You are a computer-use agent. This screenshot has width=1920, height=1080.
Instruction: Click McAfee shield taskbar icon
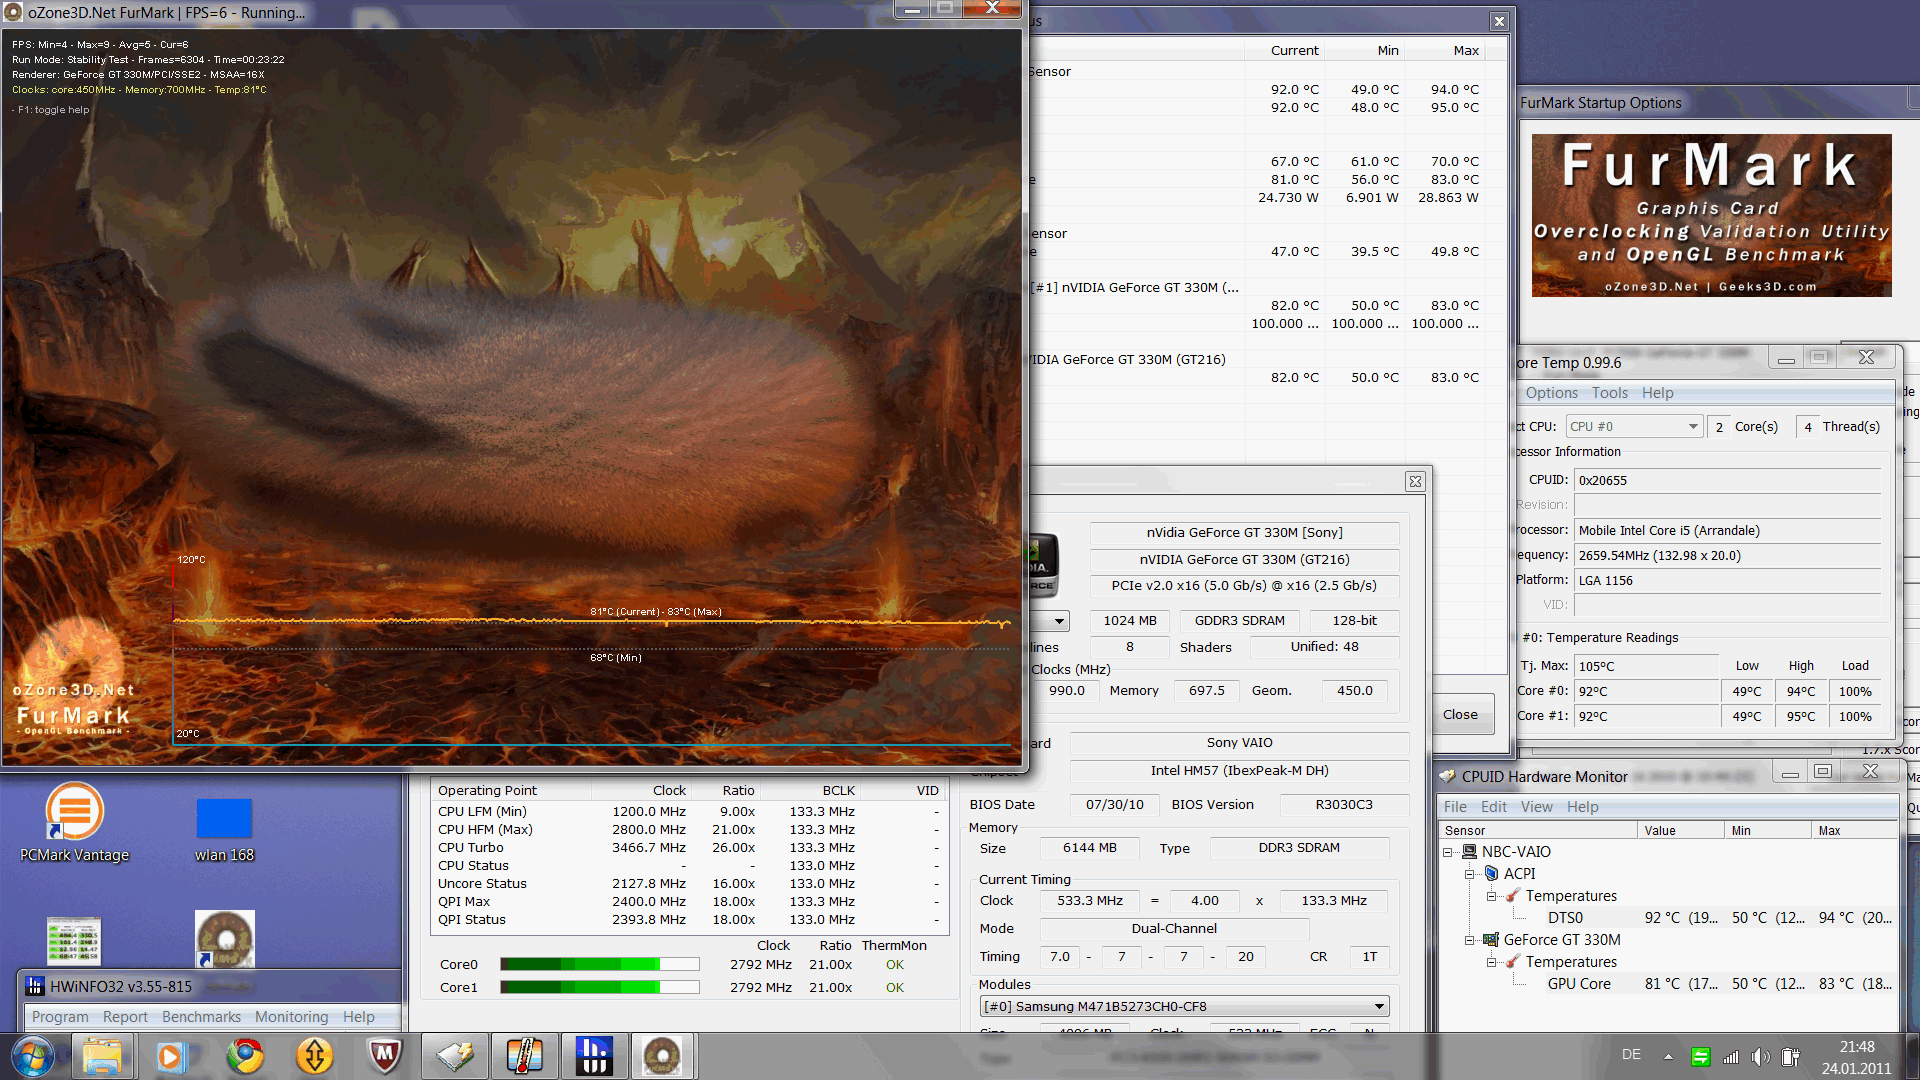(x=385, y=1056)
